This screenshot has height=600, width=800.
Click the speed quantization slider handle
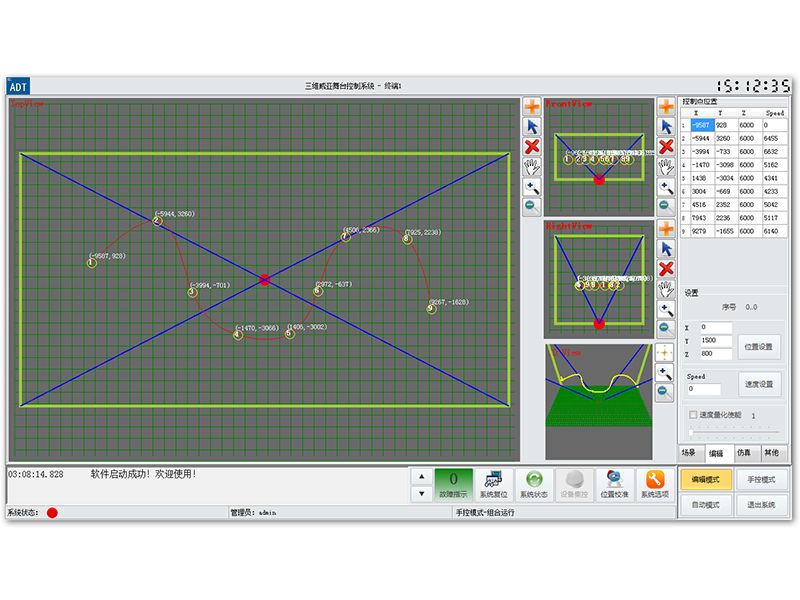pyautogui.click(x=690, y=432)
